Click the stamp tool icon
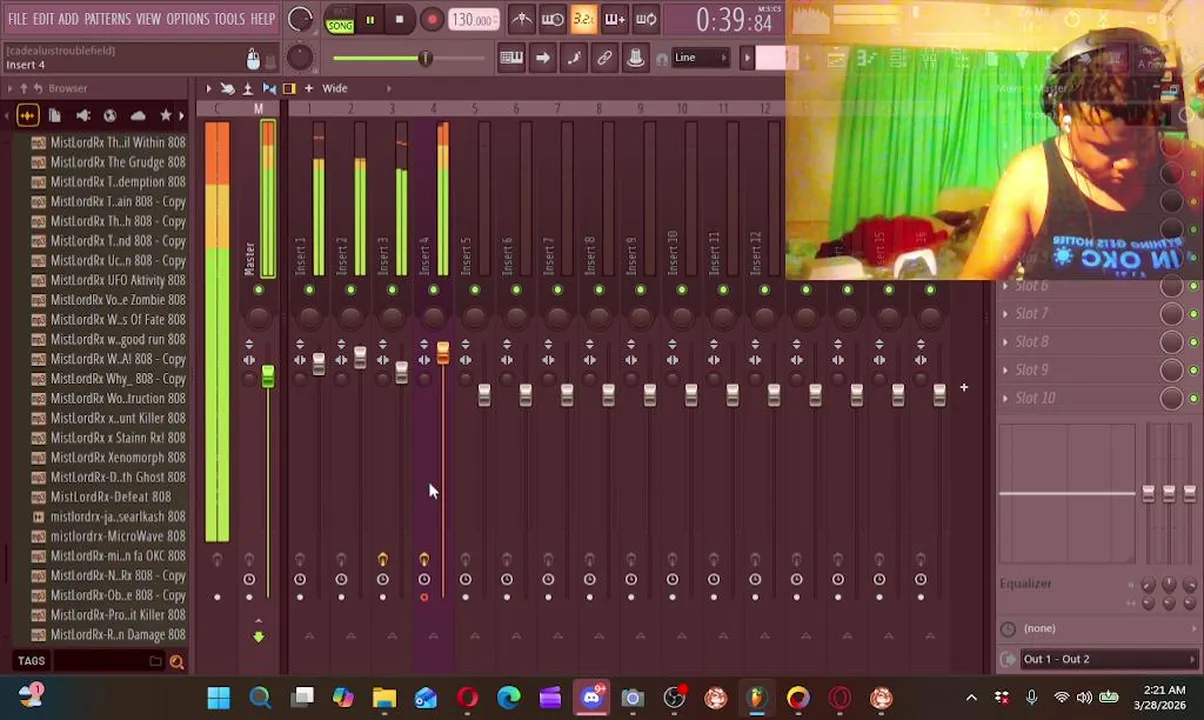The width and height of the screenshot is (1204, 720). point(635,58)
